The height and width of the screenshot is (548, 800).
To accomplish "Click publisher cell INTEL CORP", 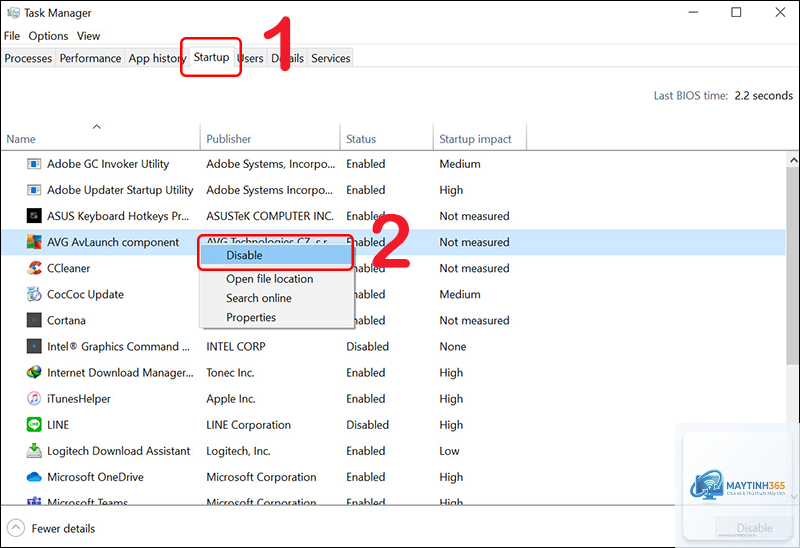I will pos(236,346).
